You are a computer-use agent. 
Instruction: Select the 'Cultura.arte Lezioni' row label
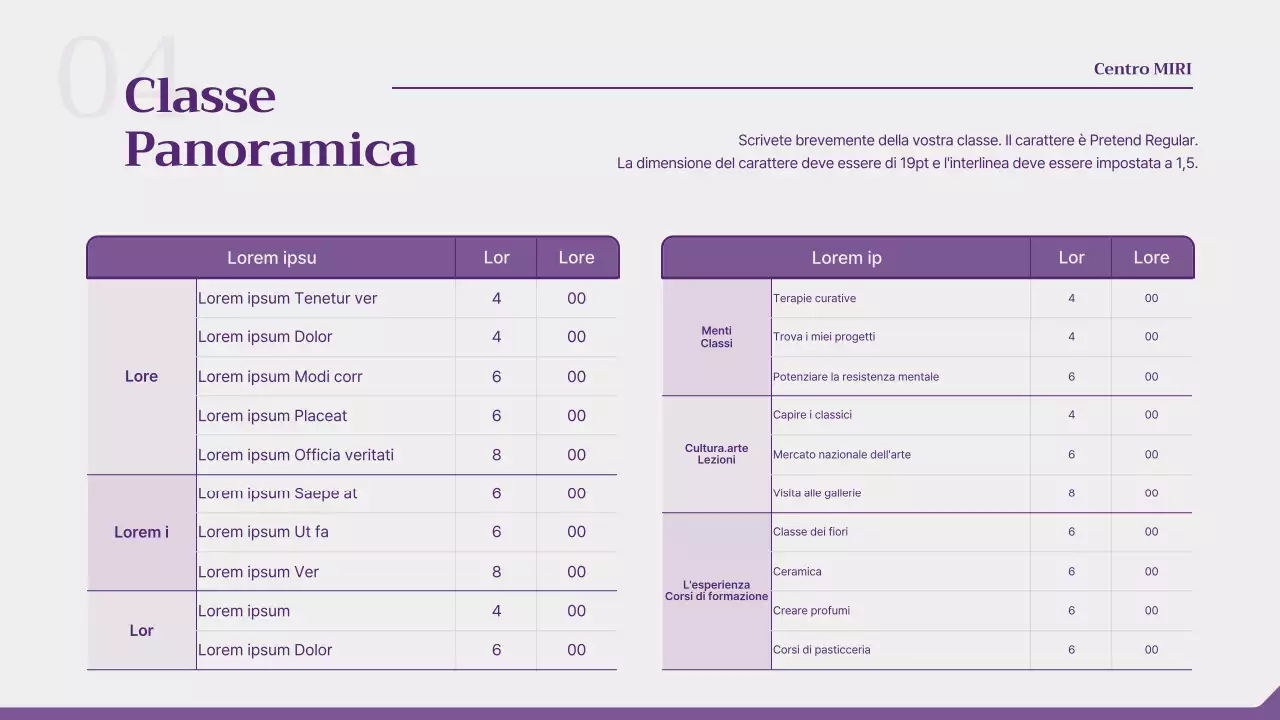click(x=716, y=454)
